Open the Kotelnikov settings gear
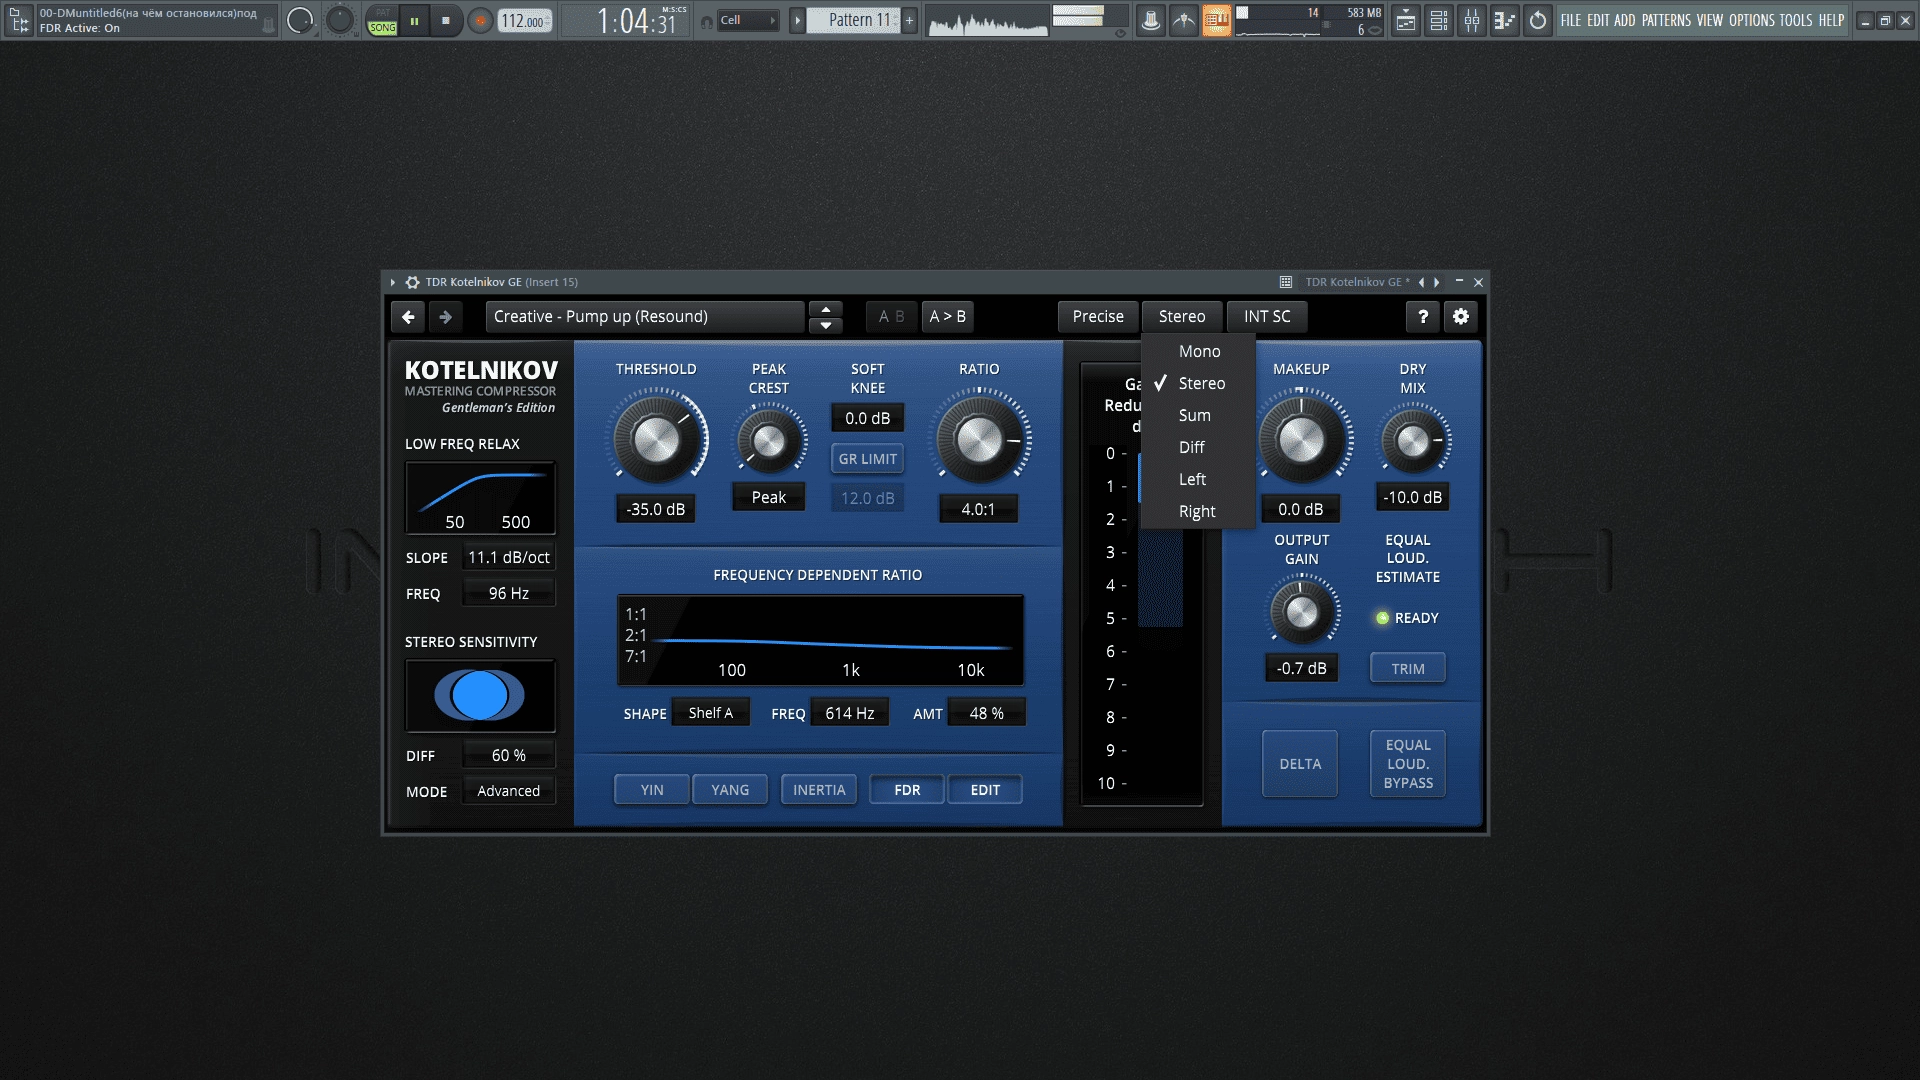 pos(1461,317)
